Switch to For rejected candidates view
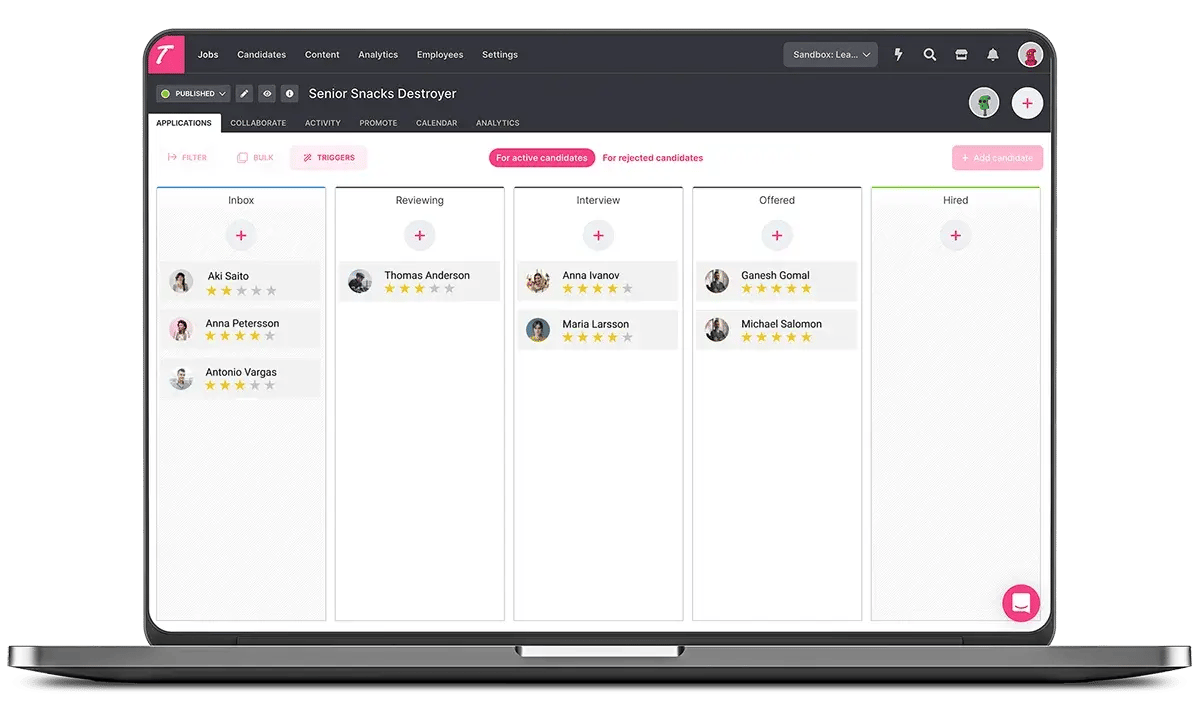This screenshot has height=714, width=1200. (652, 158)
